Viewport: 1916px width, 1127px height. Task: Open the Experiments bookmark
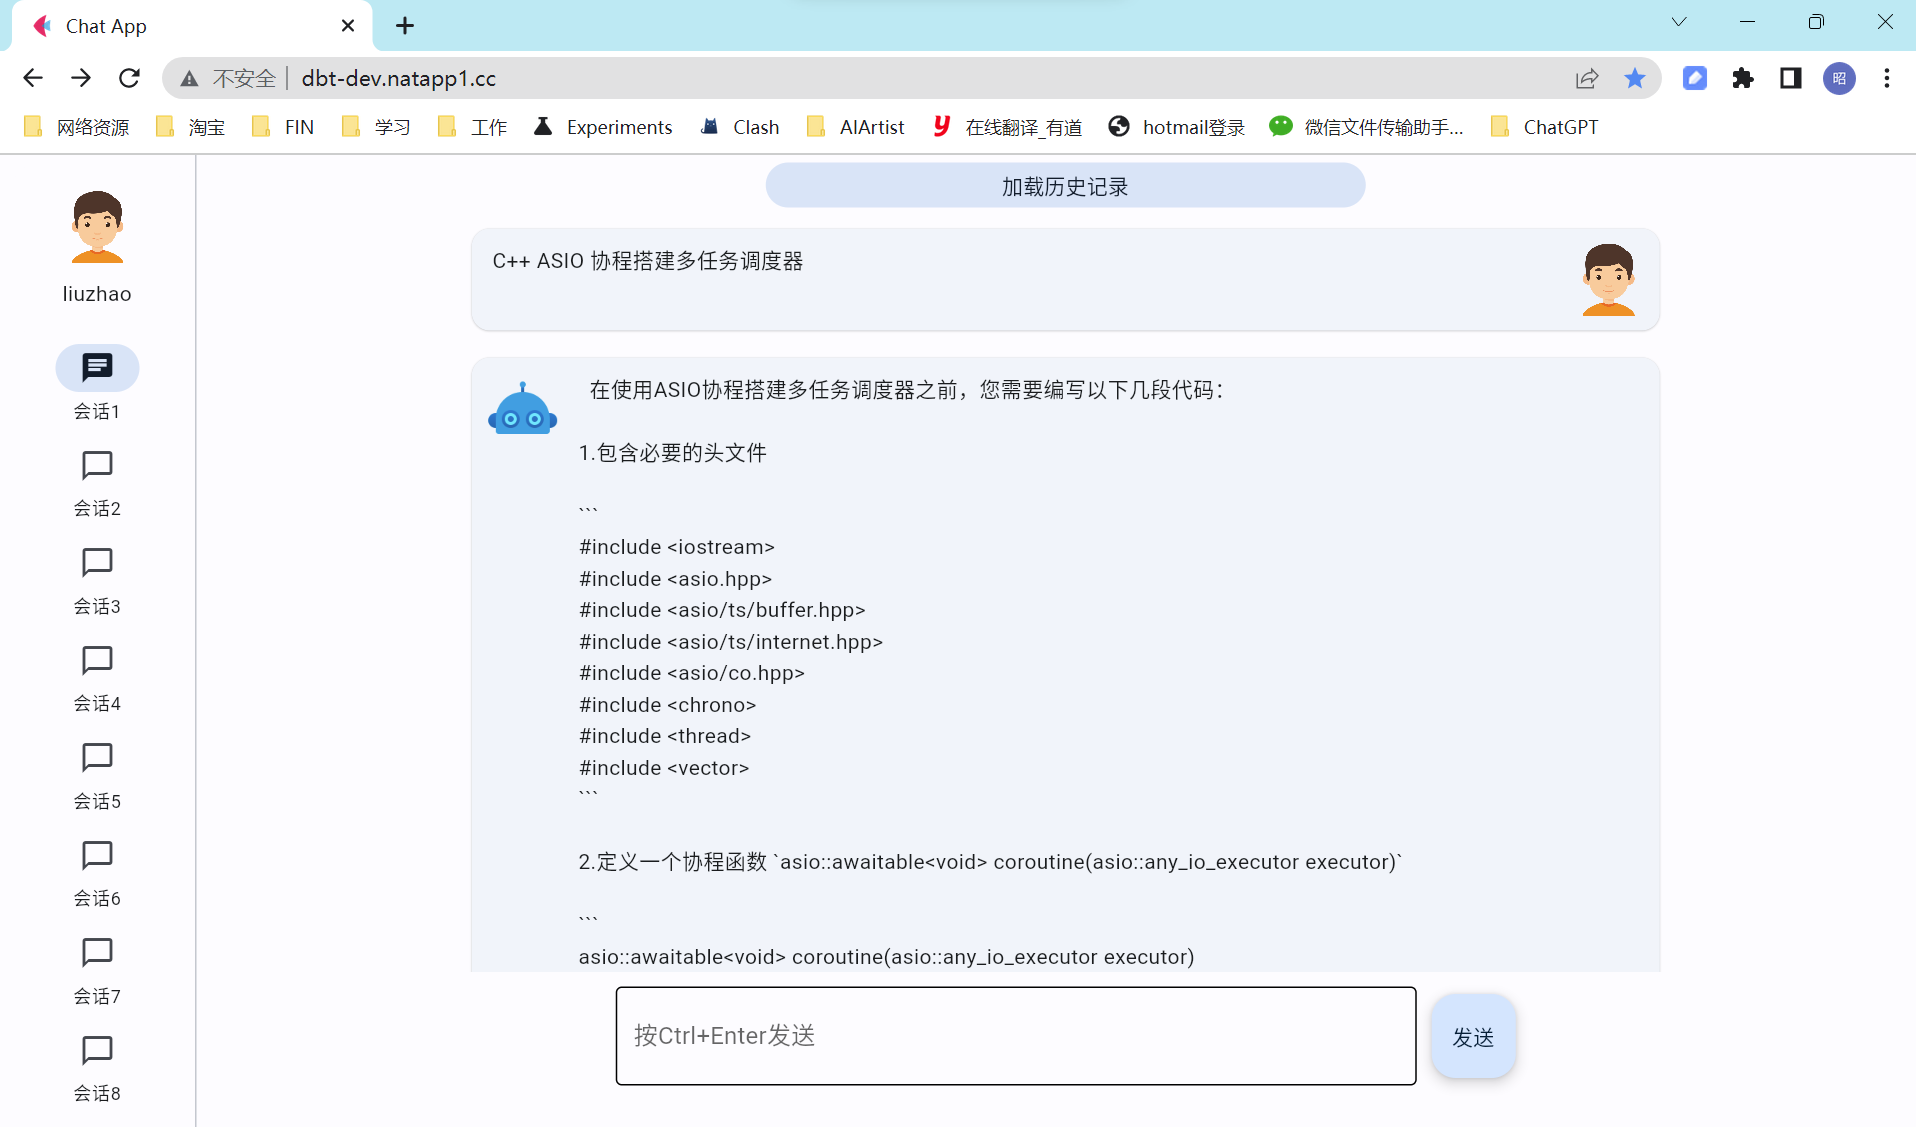pos(603,127)
